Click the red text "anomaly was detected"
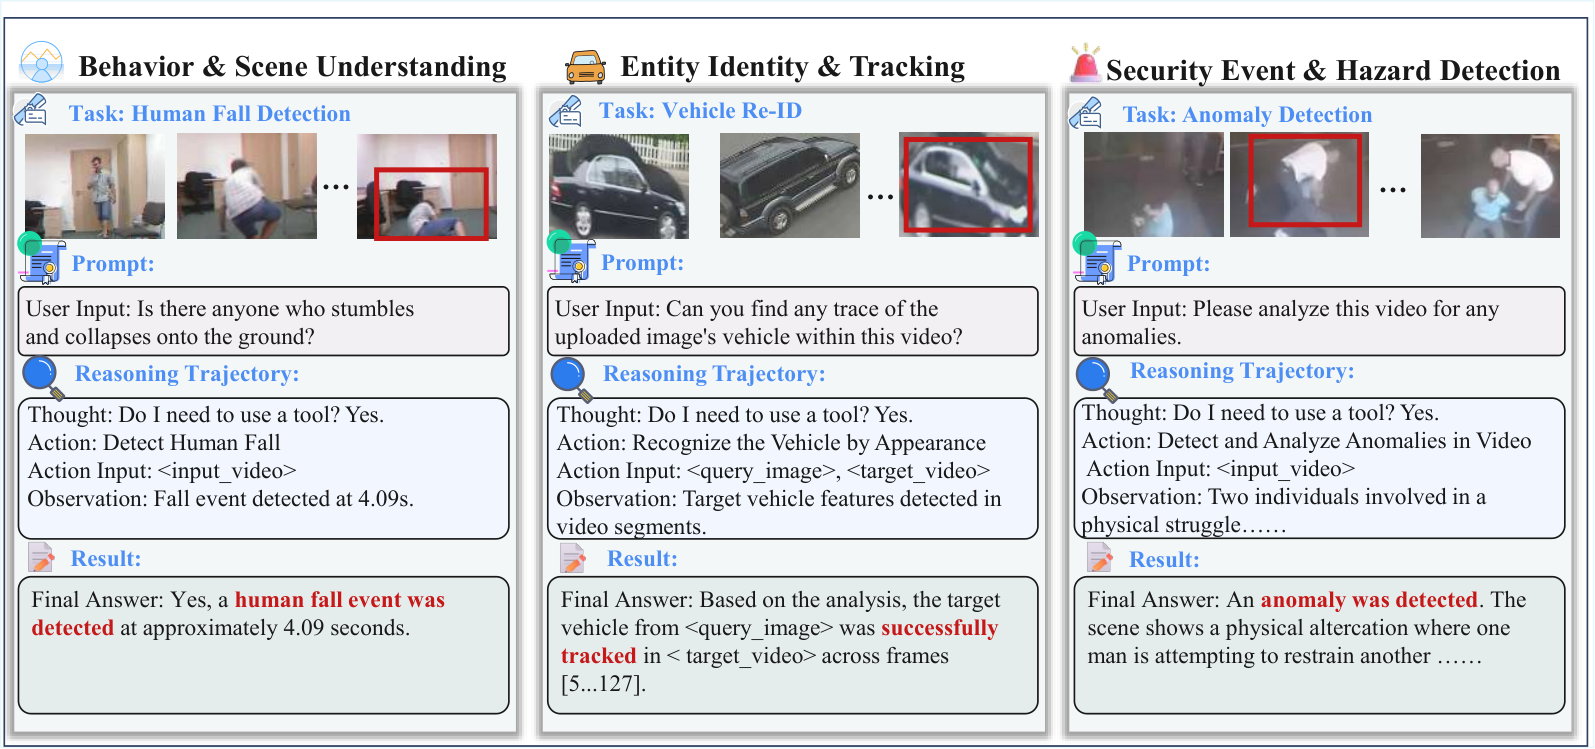Screen dimensions: 1595x749 pos(1369,600)
